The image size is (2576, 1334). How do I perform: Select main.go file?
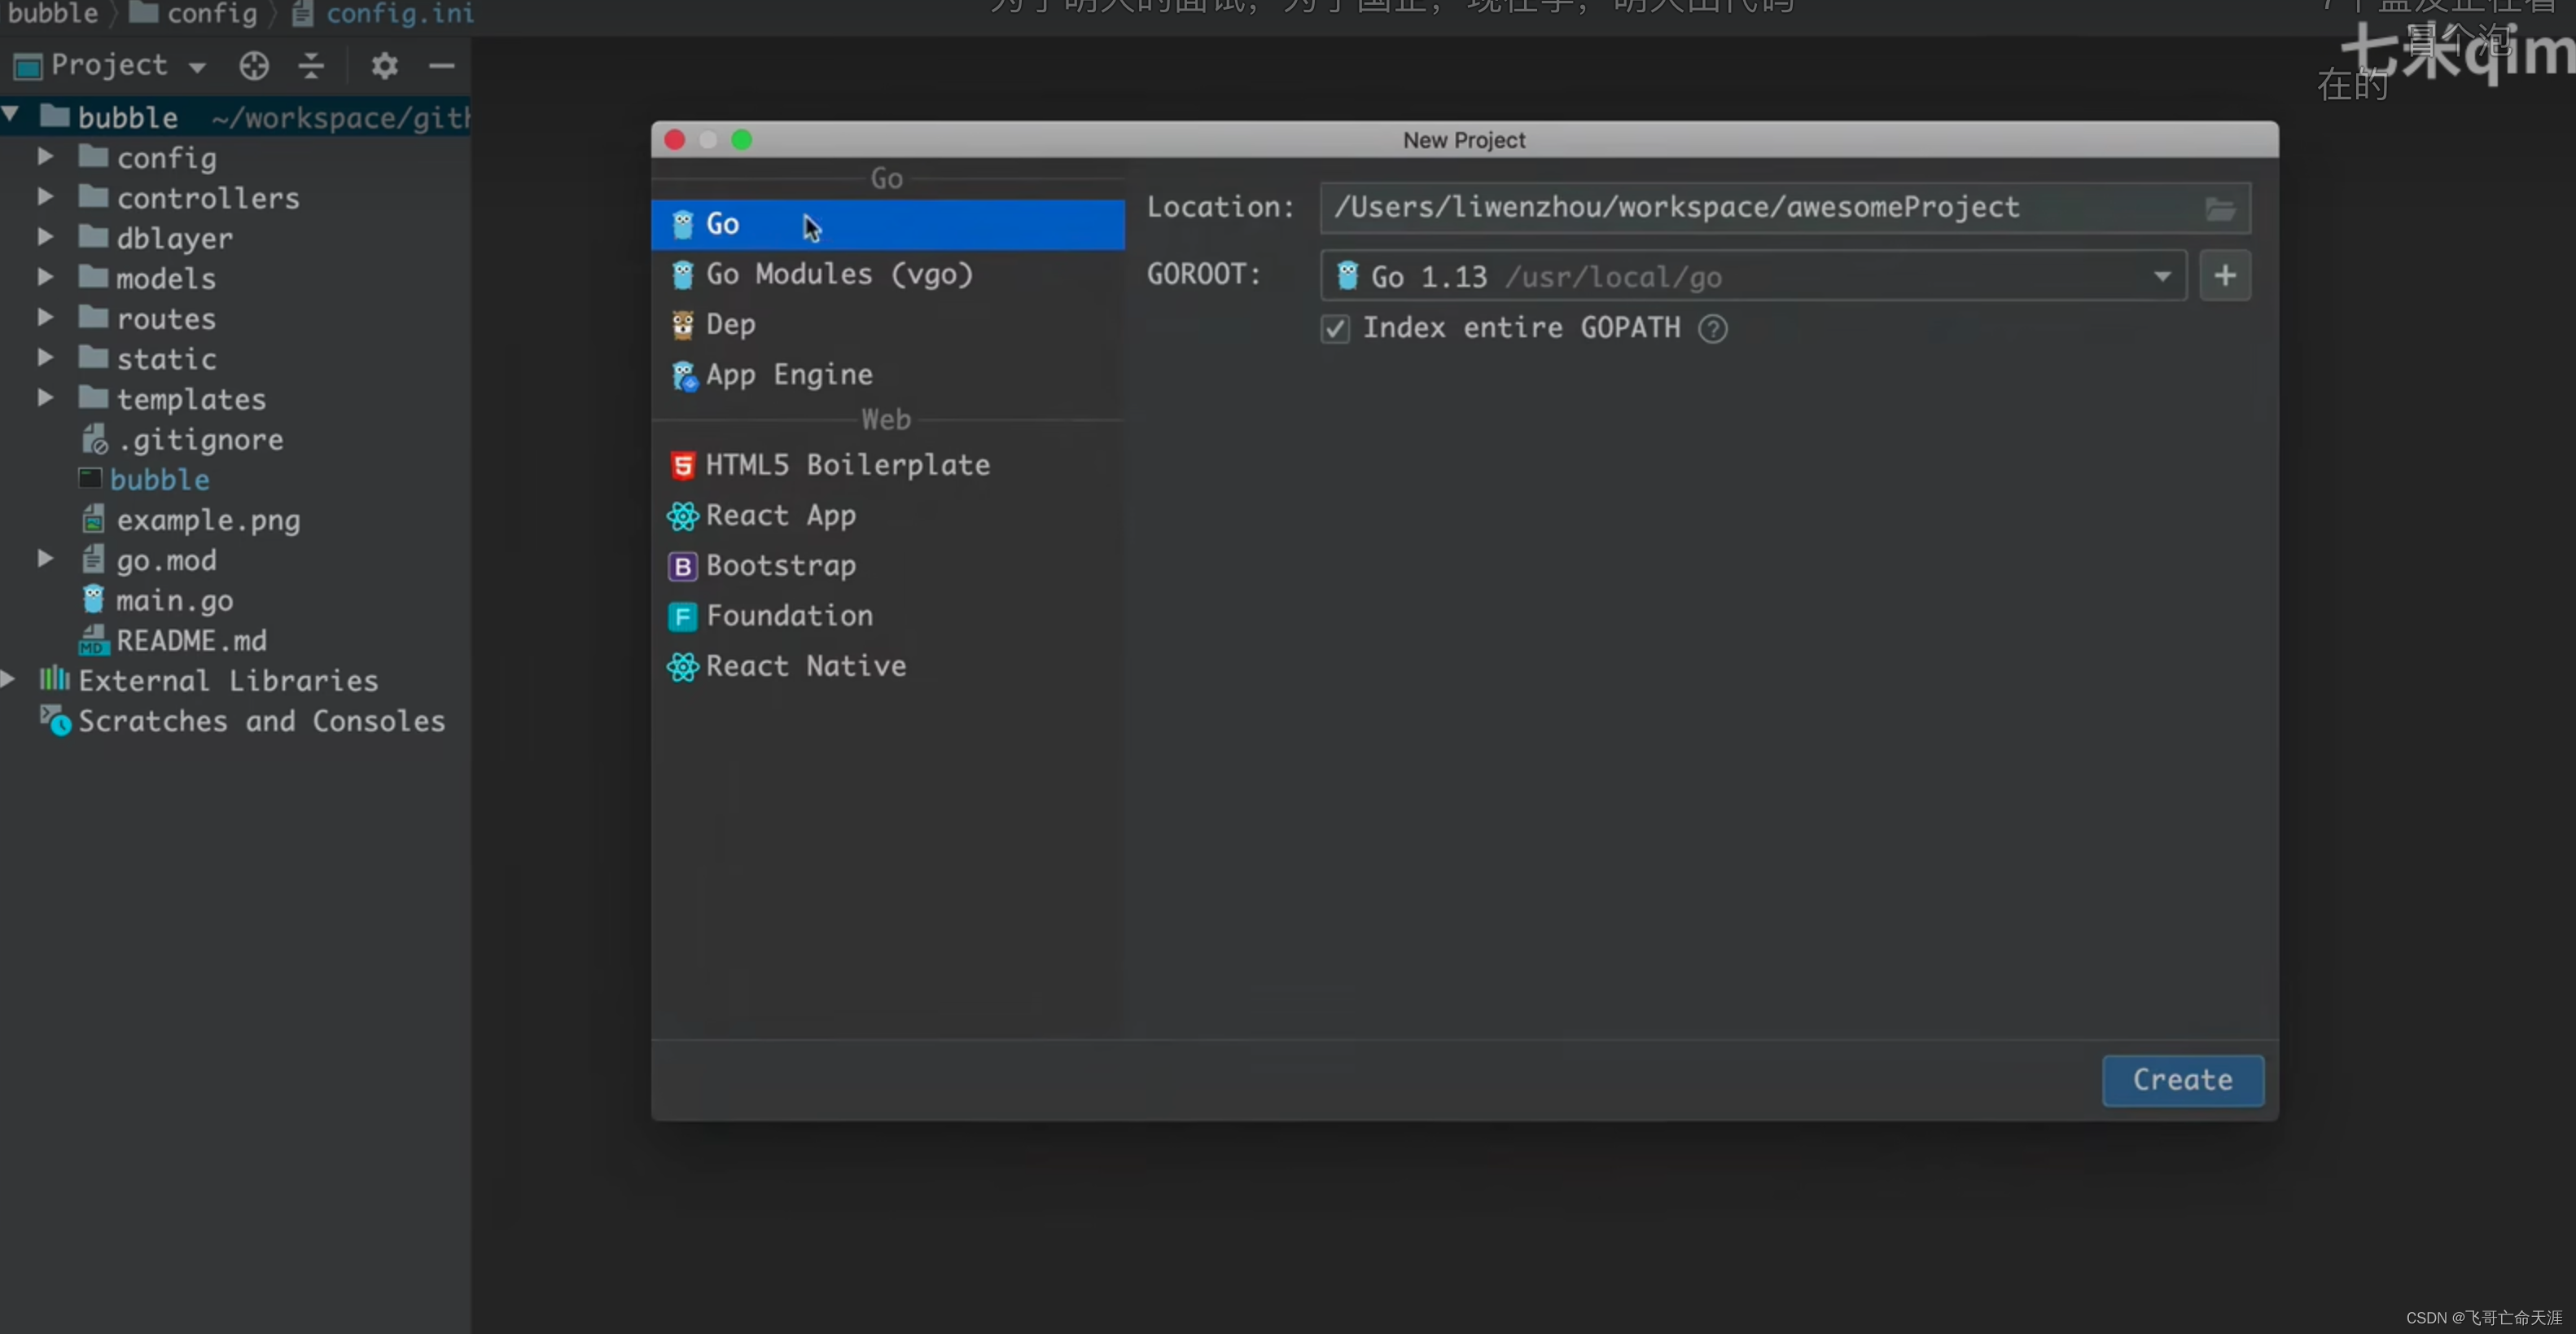point(175,601)
